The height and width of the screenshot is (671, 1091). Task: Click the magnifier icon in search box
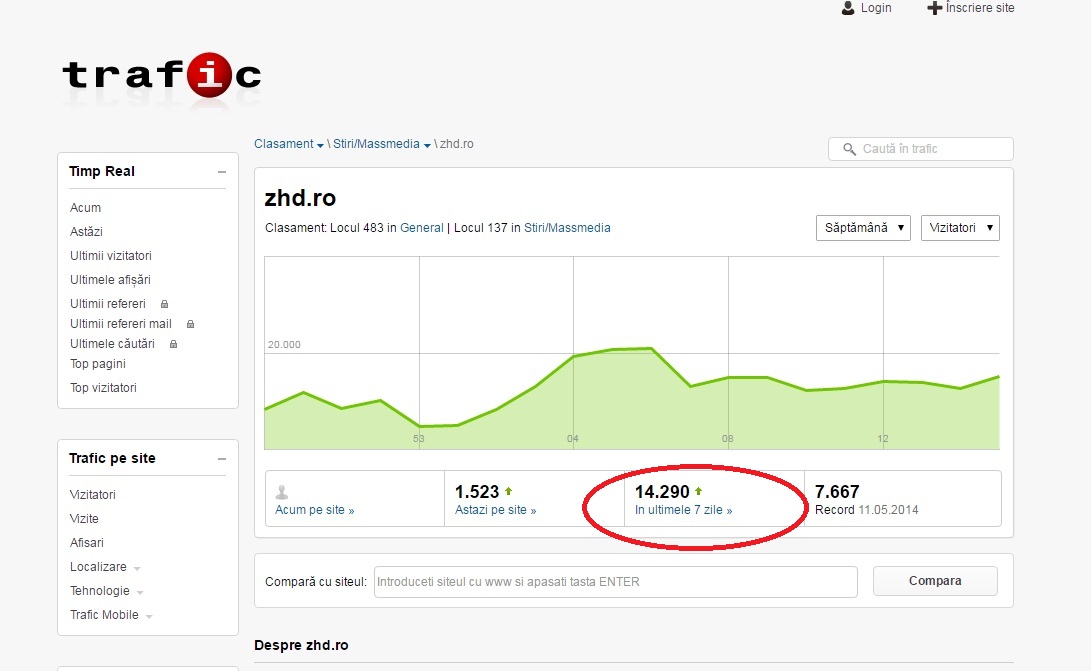pos(849,149)
